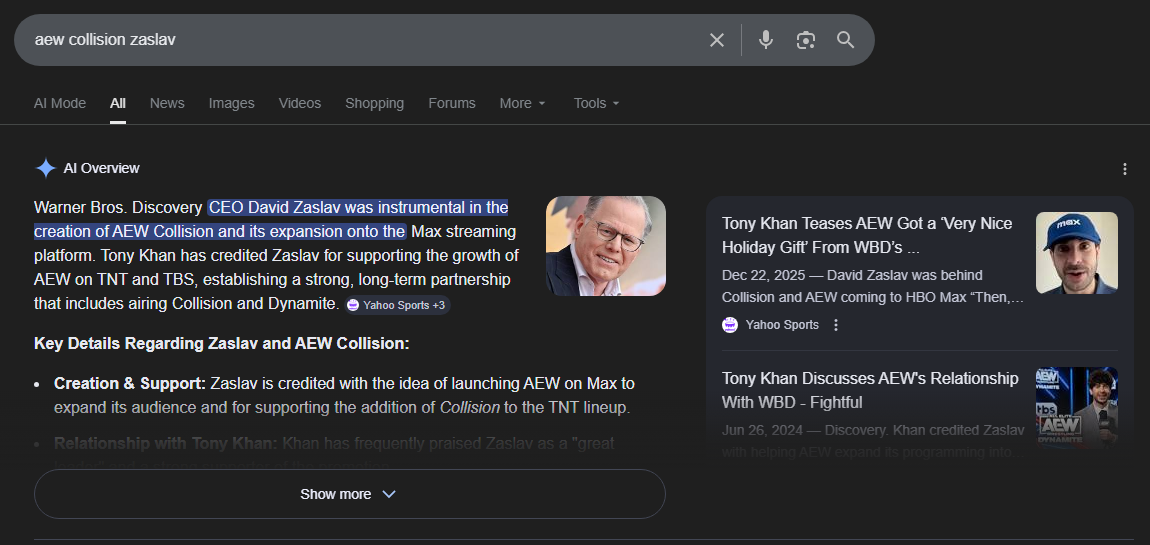The width and height of the screenshot is (1150, 545).
Task: Expand the AI Overview with Show more
Action: [x=349, y=494]
